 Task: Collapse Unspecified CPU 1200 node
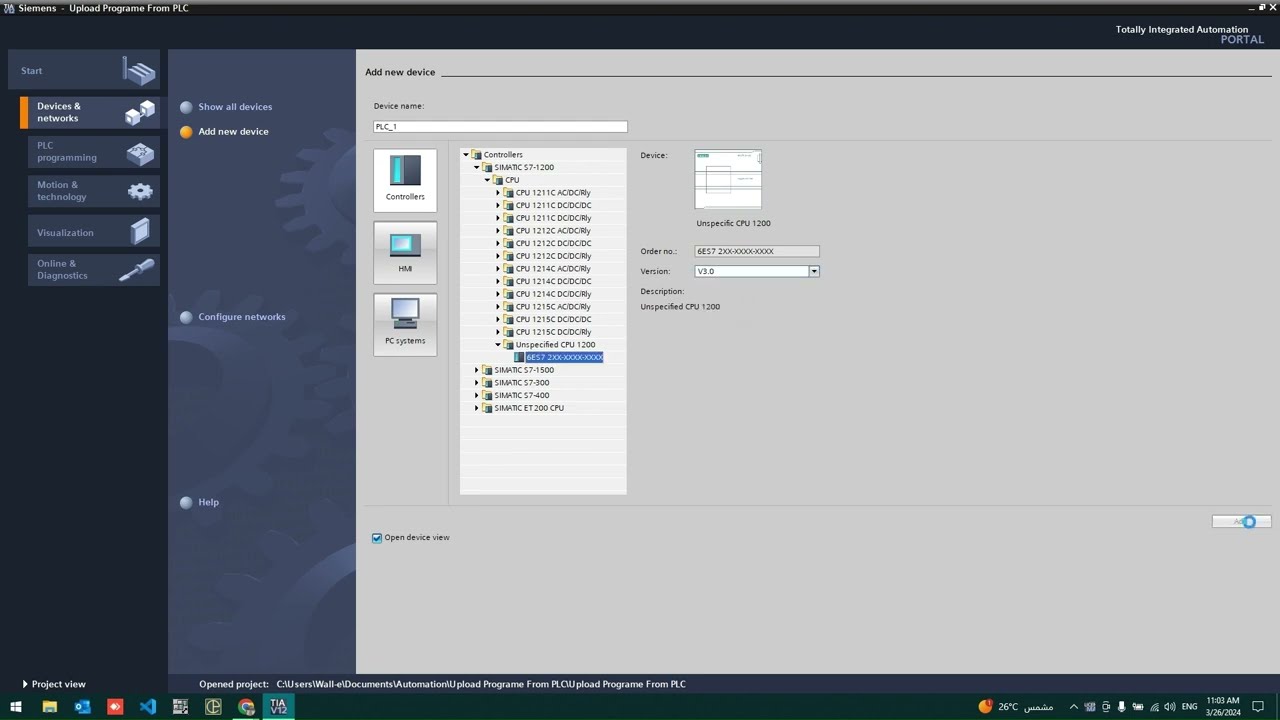pos(498,345)
